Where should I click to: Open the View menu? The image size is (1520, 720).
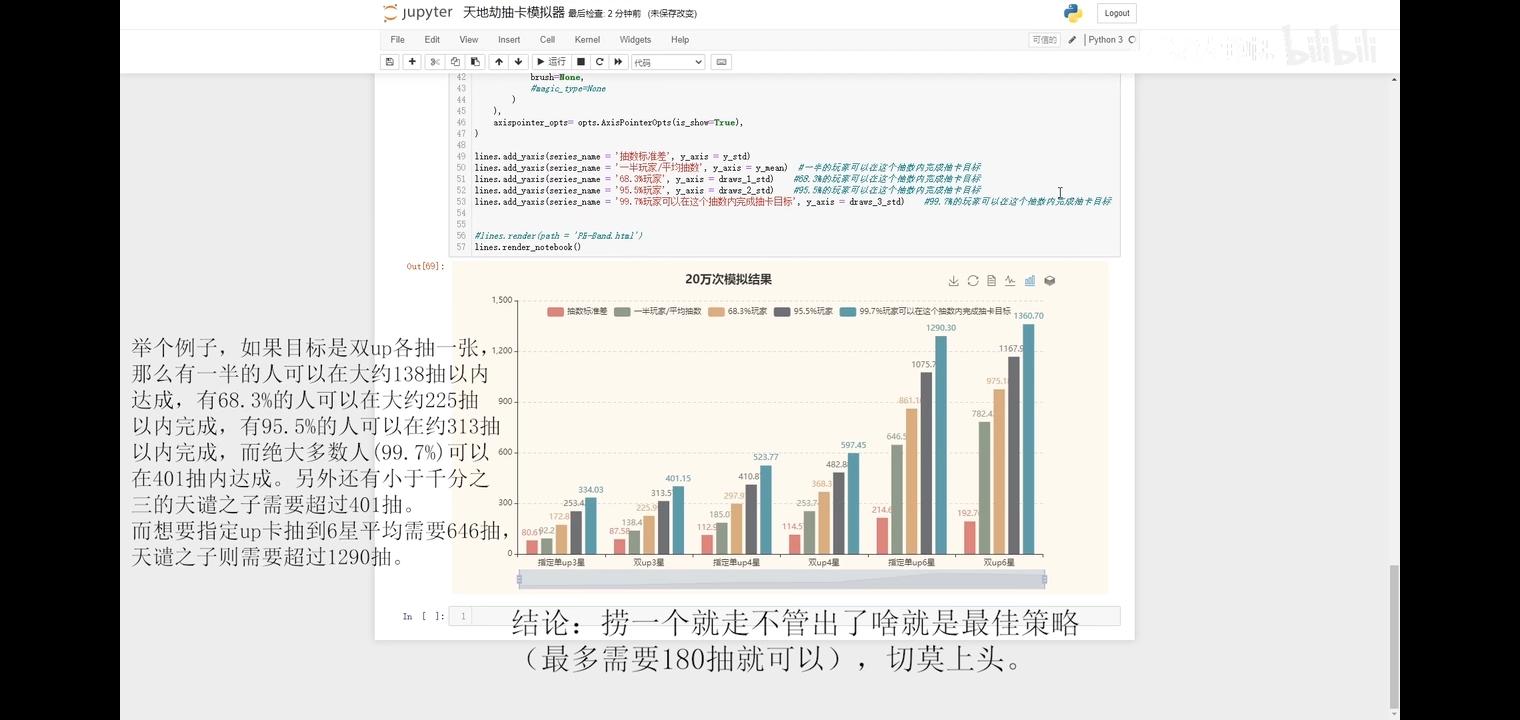point(468,40)
